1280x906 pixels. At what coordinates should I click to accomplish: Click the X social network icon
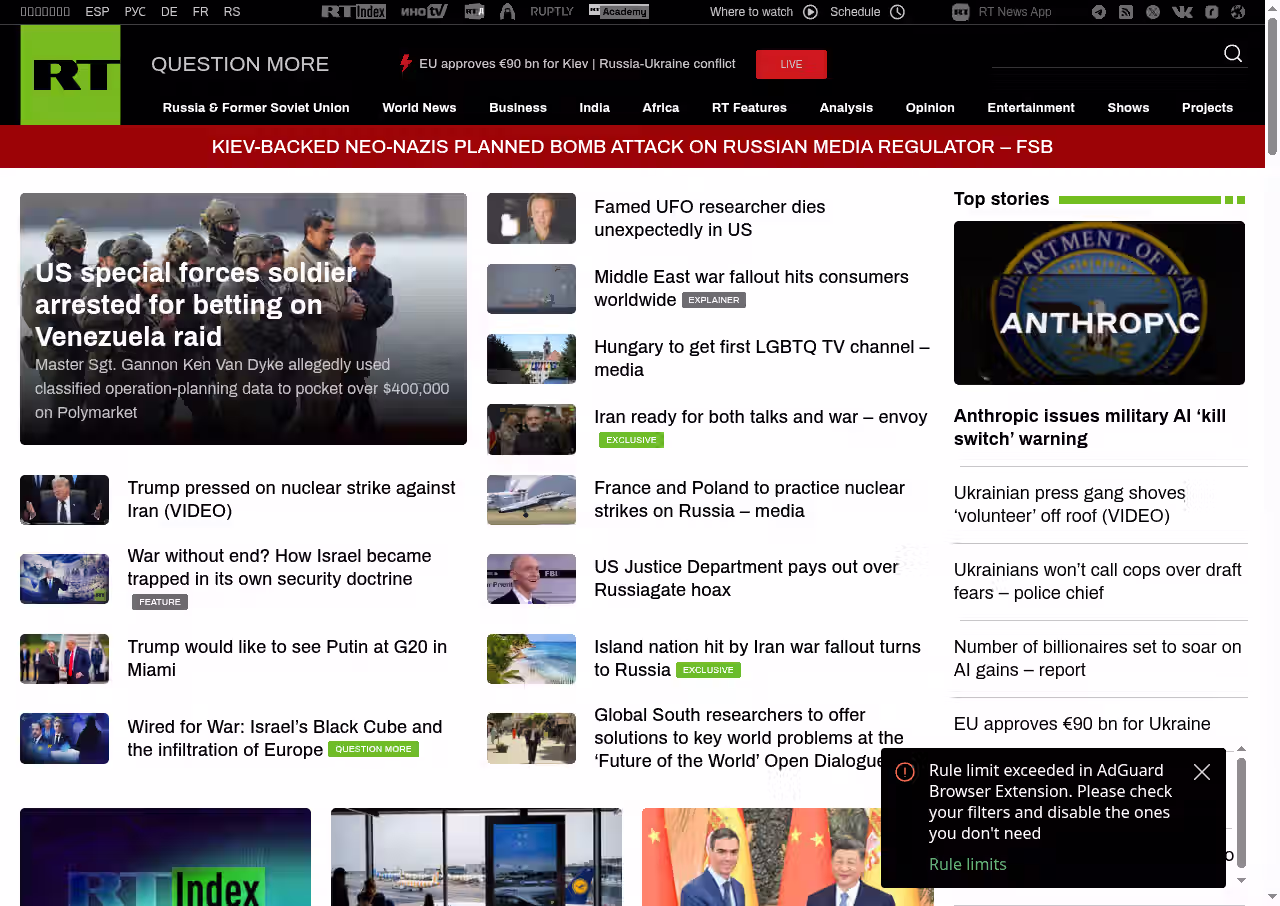click(x=1153, y=12)
